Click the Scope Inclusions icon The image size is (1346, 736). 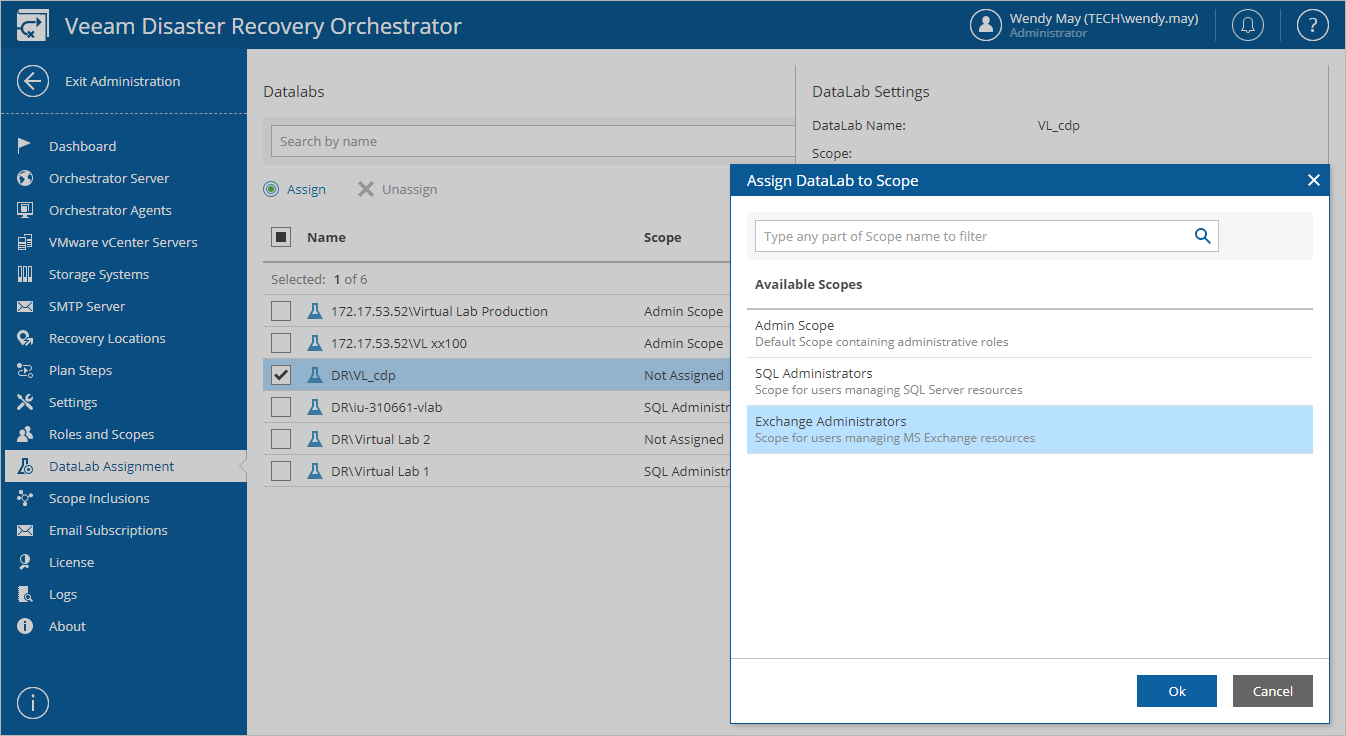click(26, 498)
